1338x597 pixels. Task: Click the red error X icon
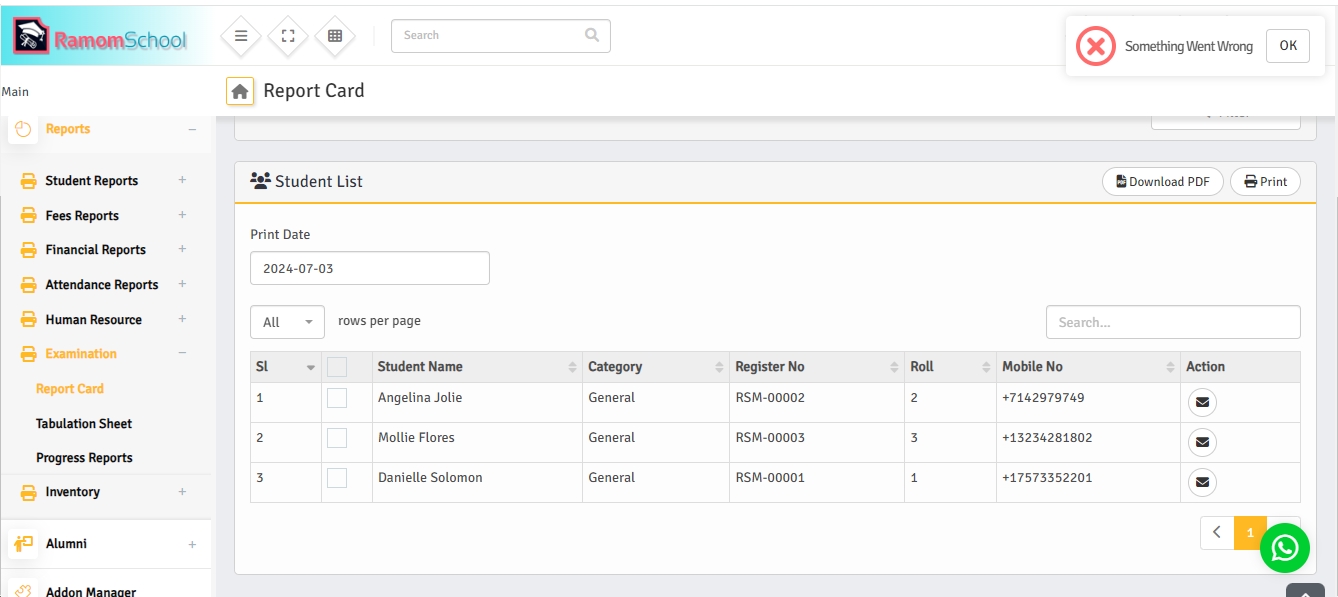click(x=1095, y=46)
